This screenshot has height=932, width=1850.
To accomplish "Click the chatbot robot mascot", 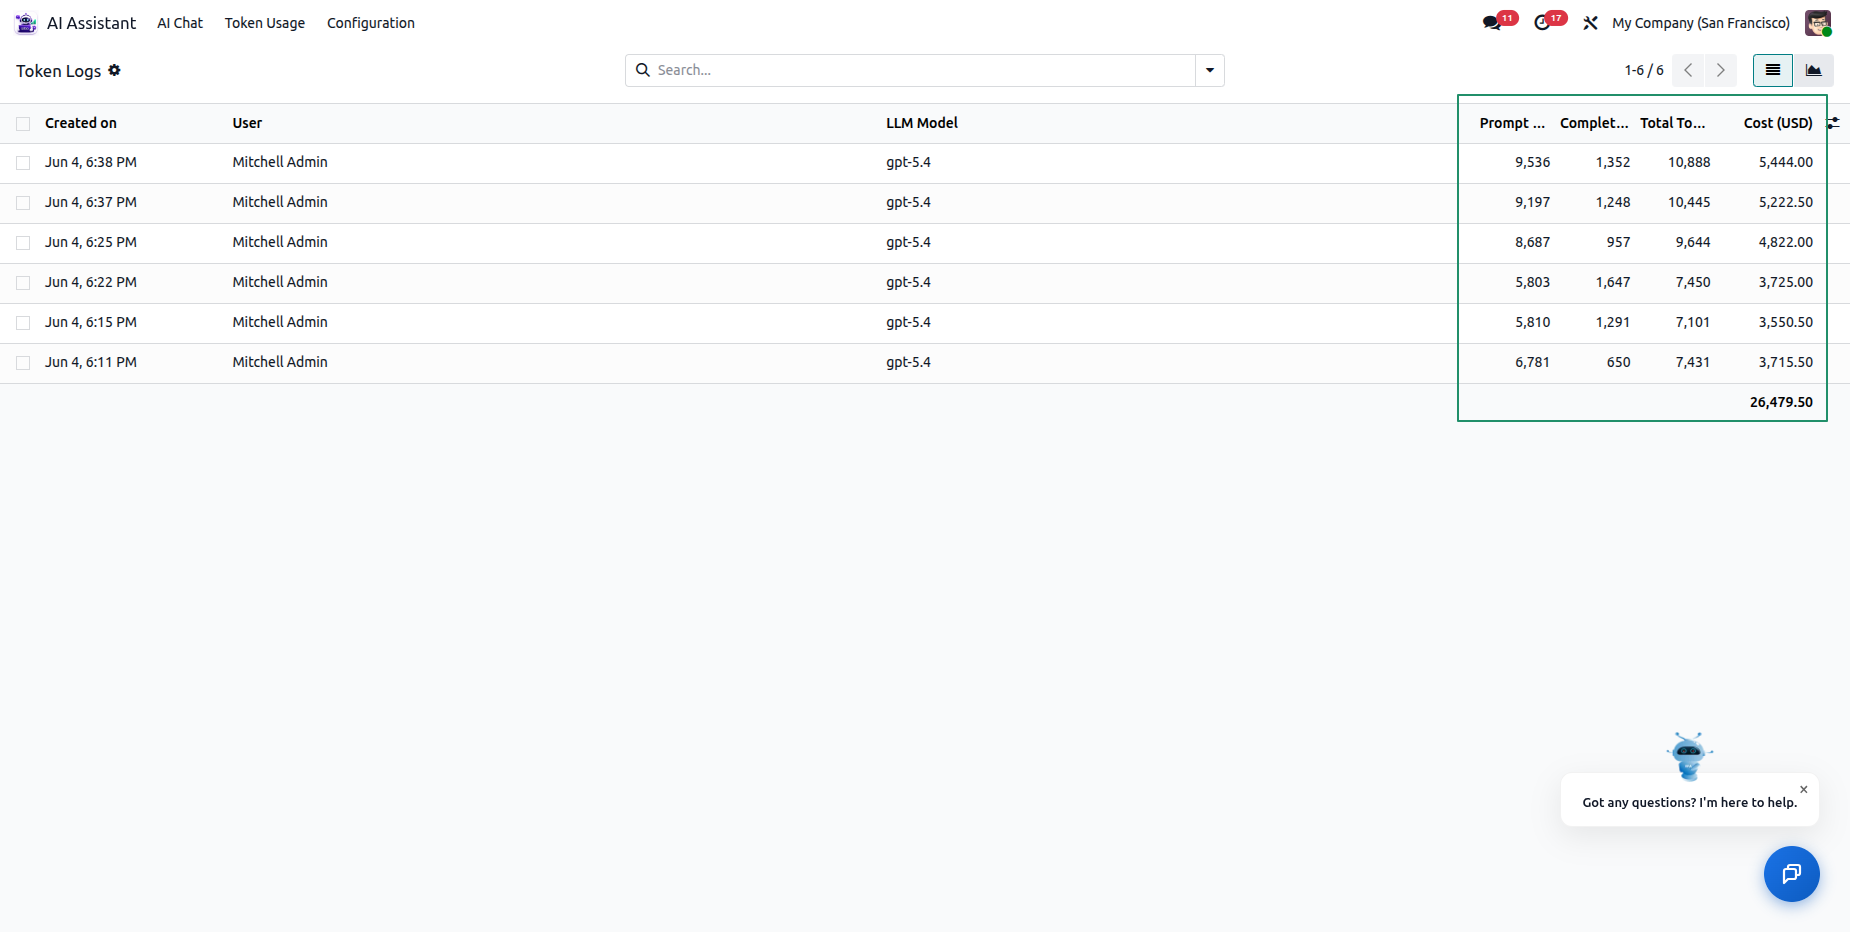I will pos(1690,756).
